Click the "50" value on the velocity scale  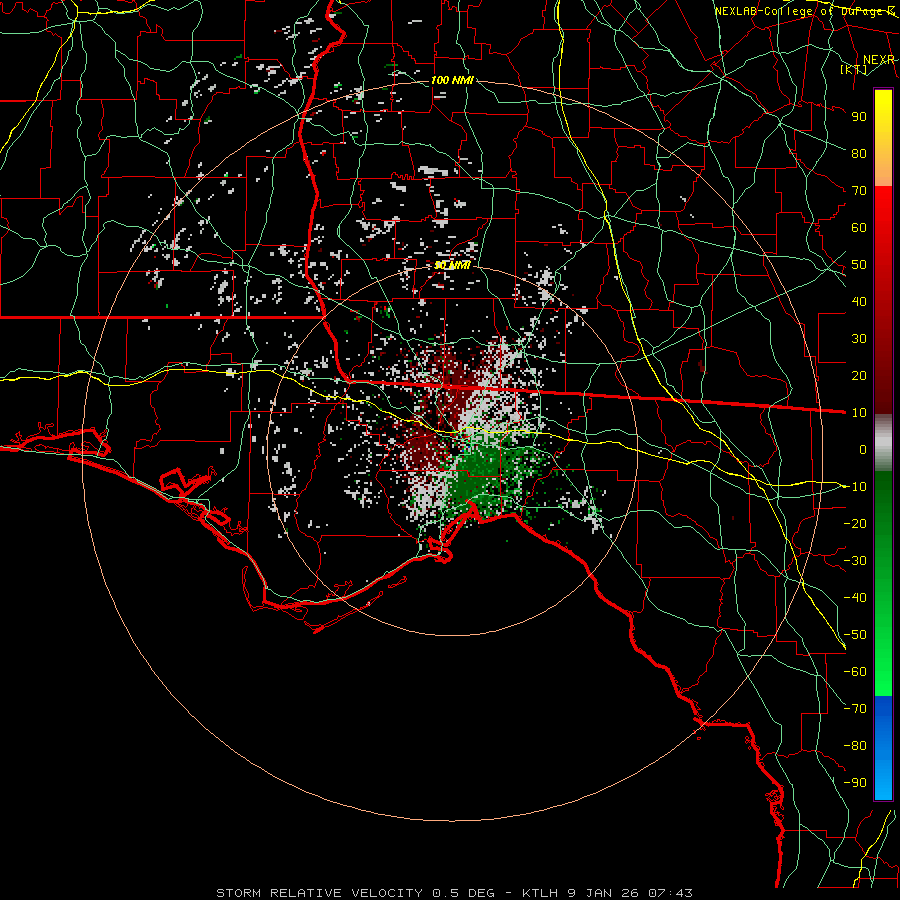pyautogui.click(x=859, y=265)
